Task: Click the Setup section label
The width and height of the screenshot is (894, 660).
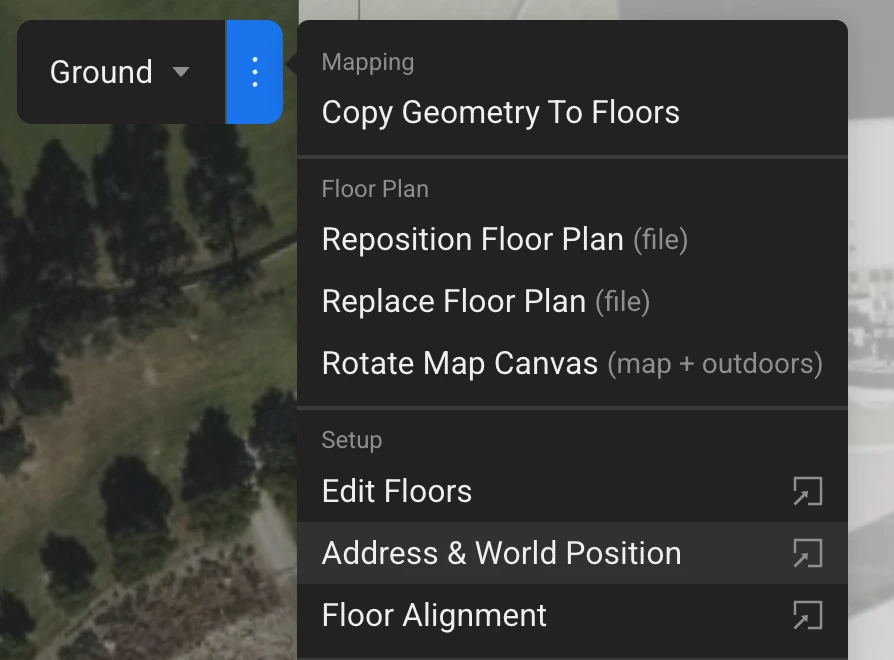Action: coord(352,440)
